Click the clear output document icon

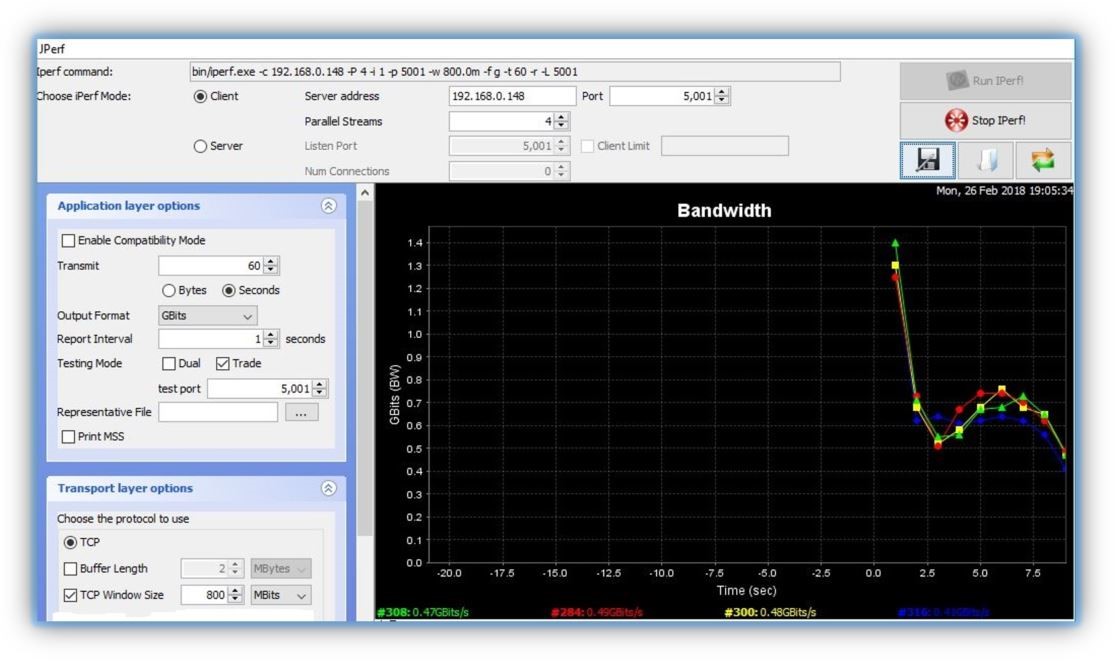(984, 159)
